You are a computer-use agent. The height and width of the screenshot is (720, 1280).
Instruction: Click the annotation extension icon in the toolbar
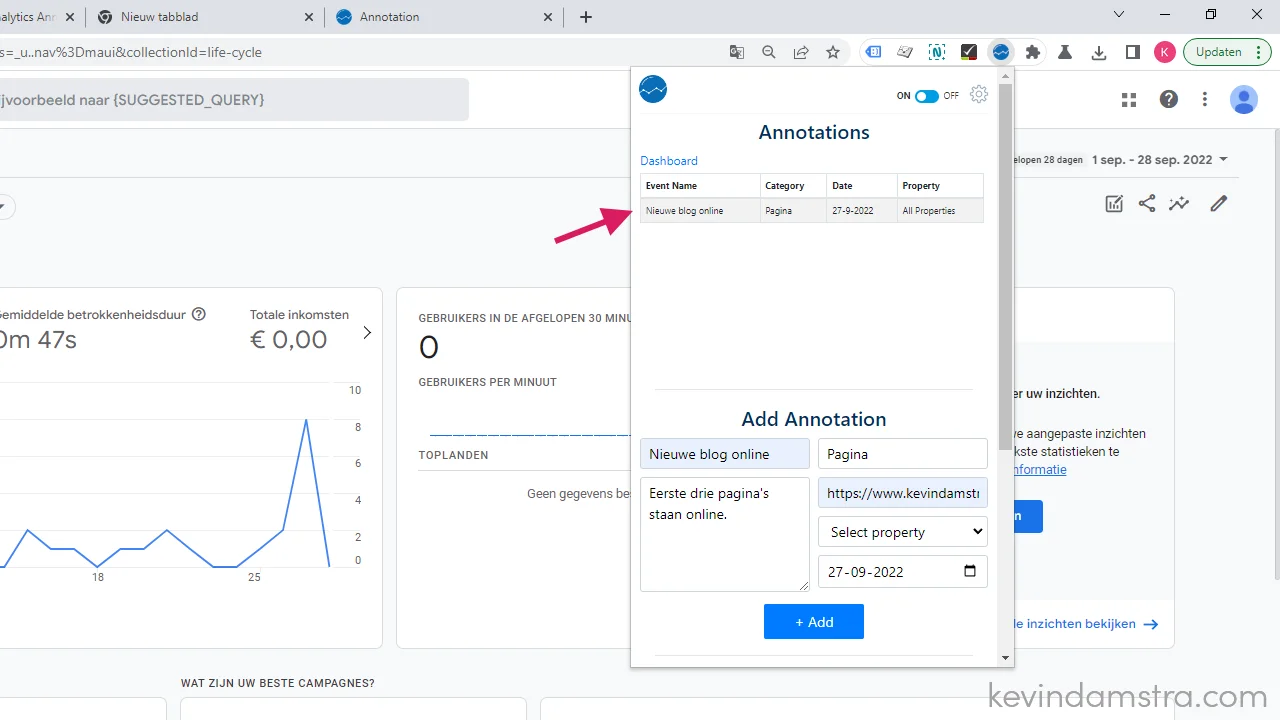point(1001,52)
